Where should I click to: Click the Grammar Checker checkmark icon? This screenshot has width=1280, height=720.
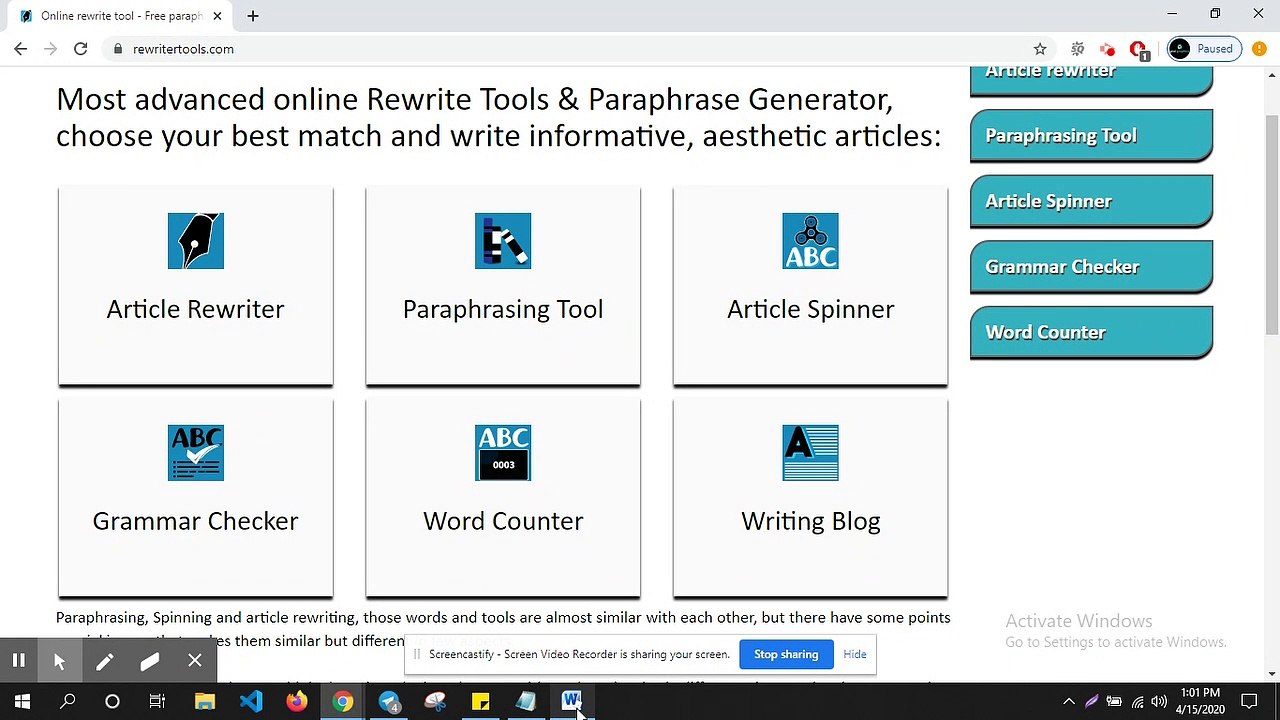196,453
